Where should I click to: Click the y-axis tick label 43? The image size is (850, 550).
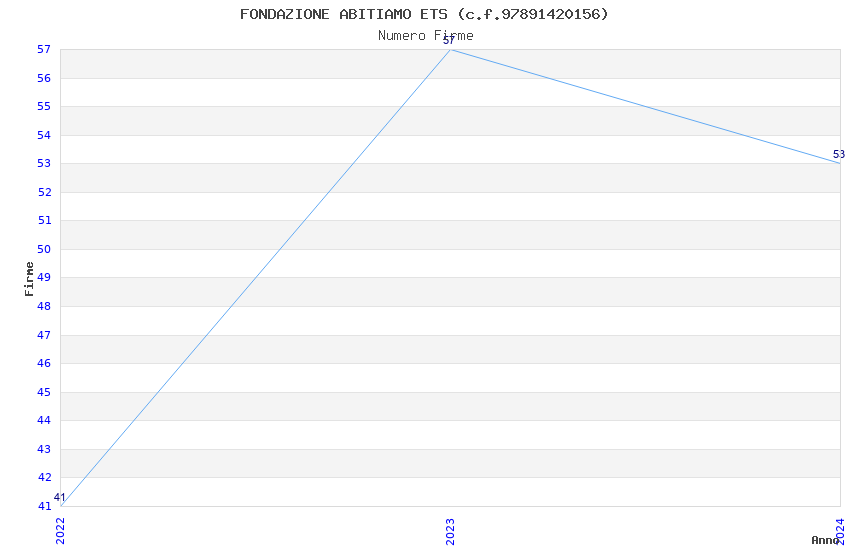(x=44, y=449)
